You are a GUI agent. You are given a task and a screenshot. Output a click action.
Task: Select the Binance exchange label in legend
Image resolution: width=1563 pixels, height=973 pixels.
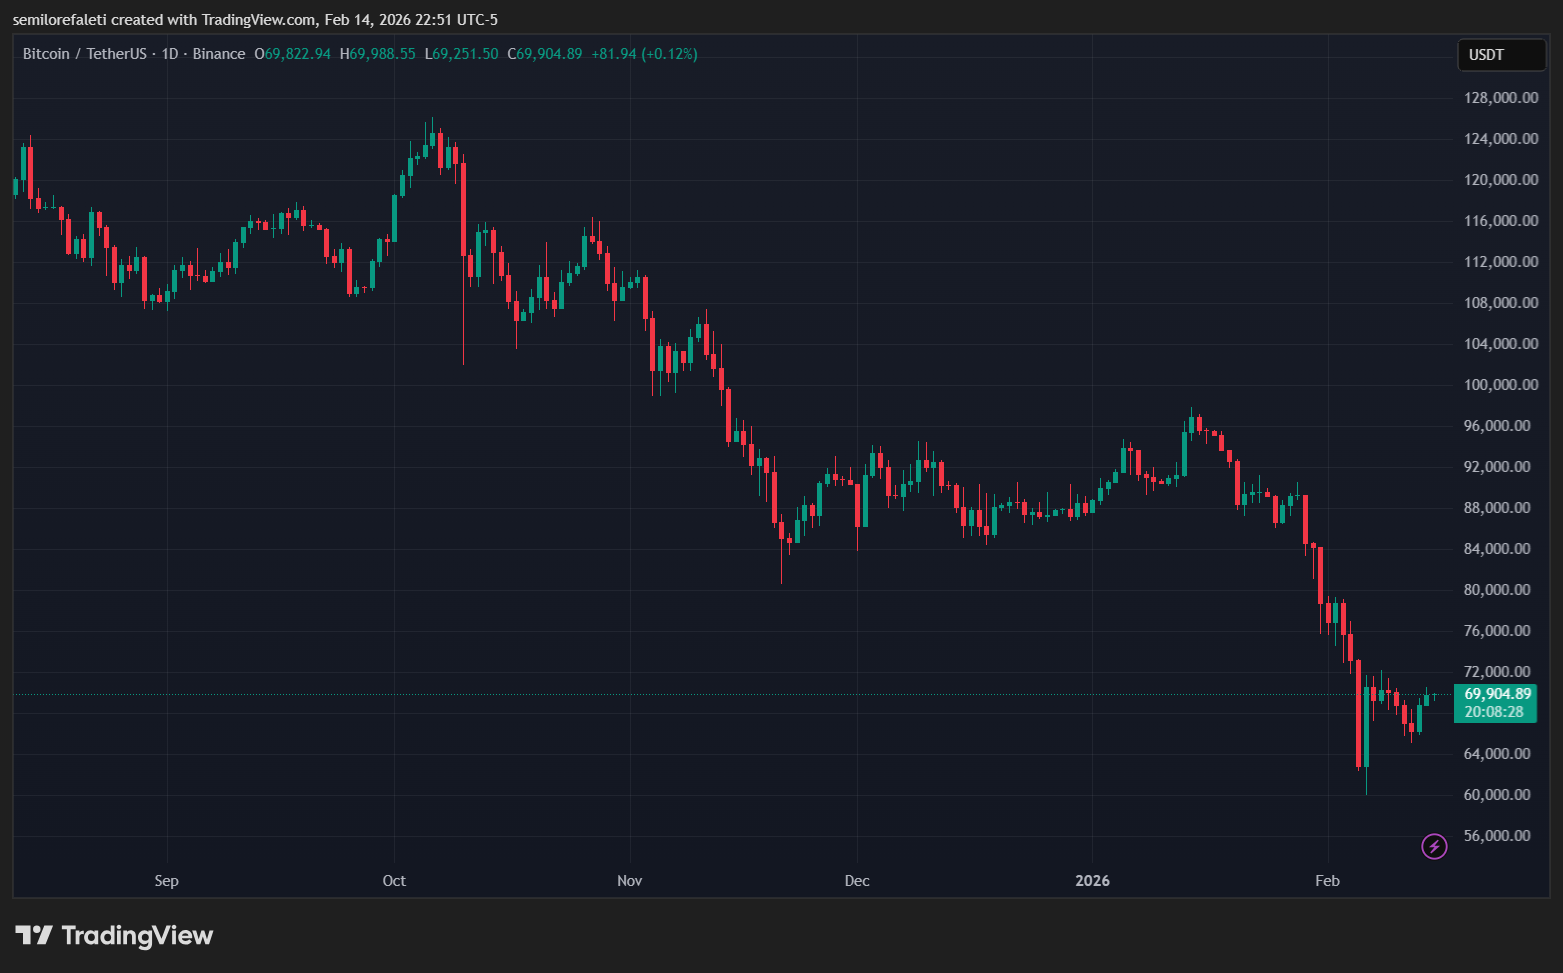click(x=219, y=54)
